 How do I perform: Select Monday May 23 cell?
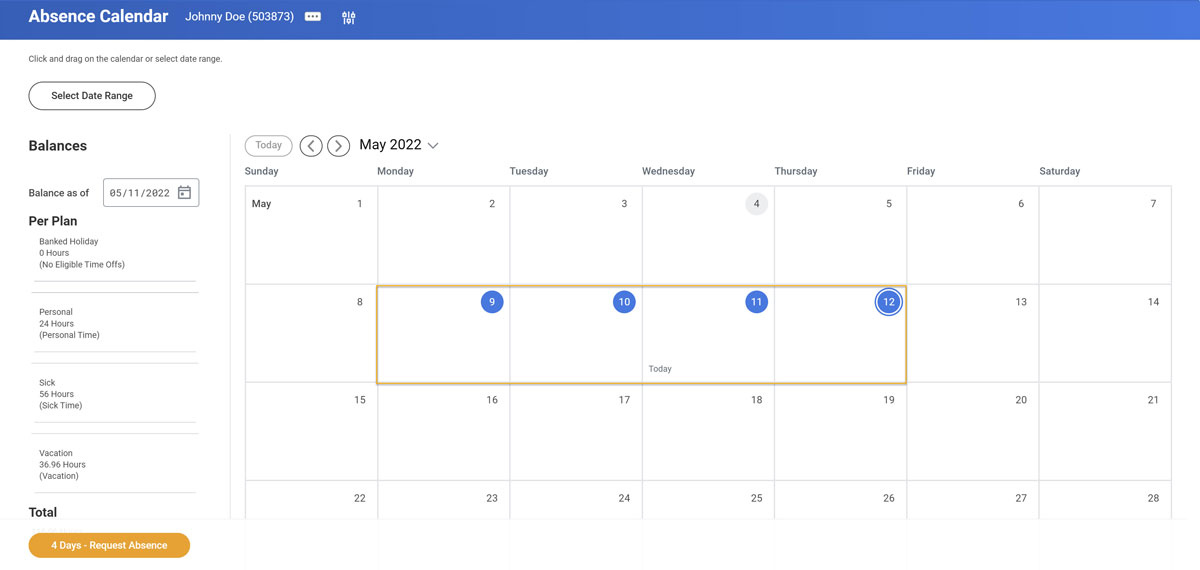pos(443,500)
